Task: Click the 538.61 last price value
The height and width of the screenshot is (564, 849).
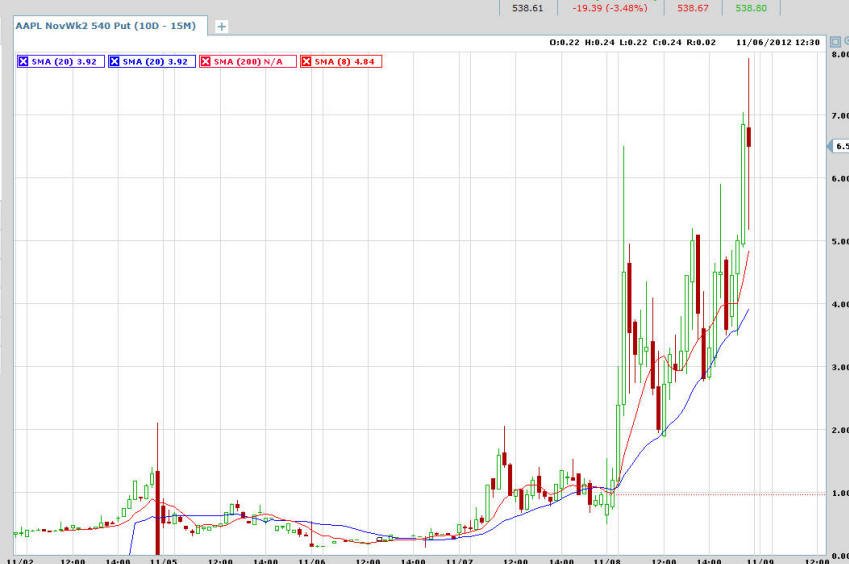Action: tap(527, 8)
